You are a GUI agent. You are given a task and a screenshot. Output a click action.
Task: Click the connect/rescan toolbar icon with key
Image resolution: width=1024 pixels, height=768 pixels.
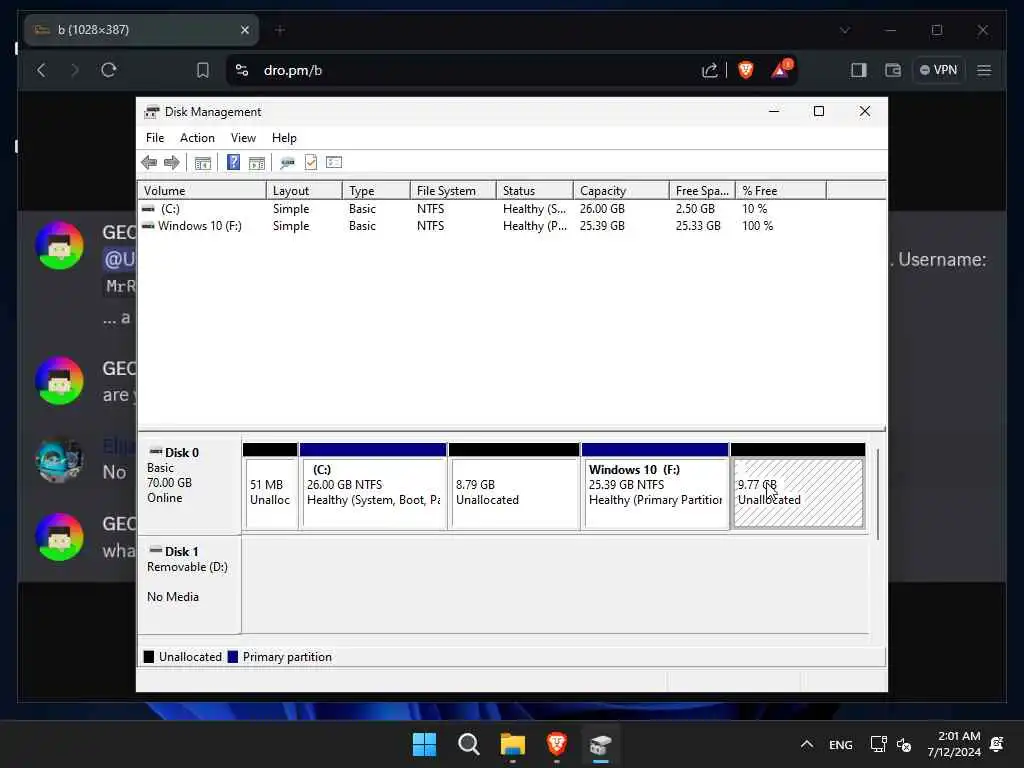(x=287, y=163)
